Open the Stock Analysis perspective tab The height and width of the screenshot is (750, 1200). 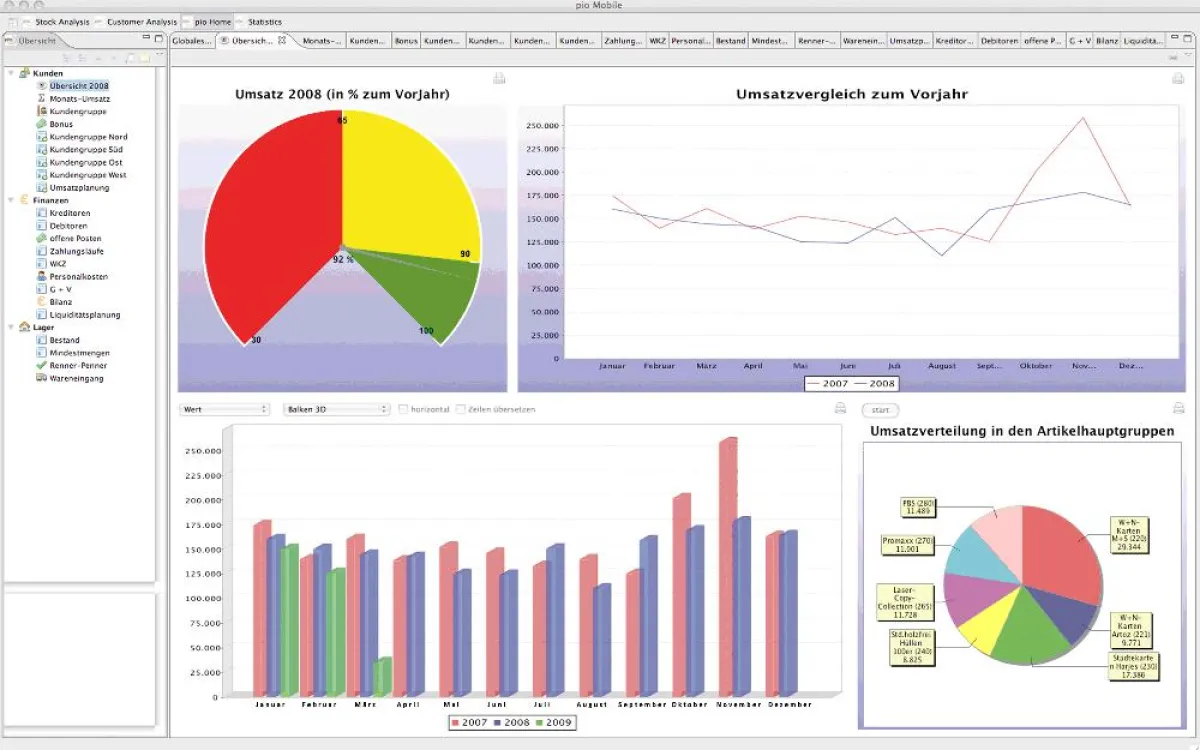pyautogui.click(x=62, y=21)
